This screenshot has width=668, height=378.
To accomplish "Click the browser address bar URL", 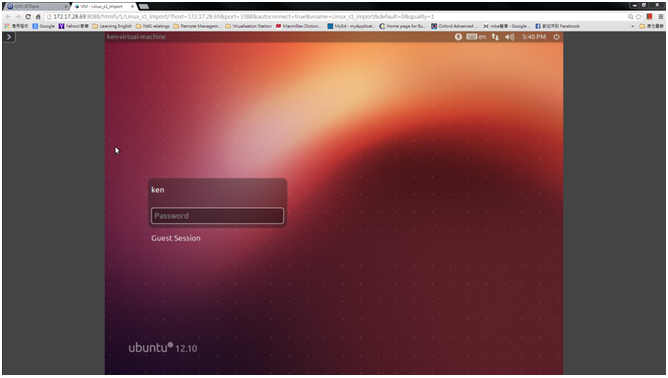I will pos(243,17).
